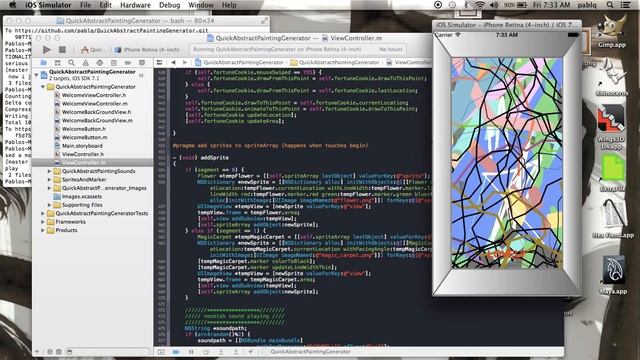Open the Notification Center list icon
The height and width of the screenshot is (360, 640).
click(x=625, y=5)
